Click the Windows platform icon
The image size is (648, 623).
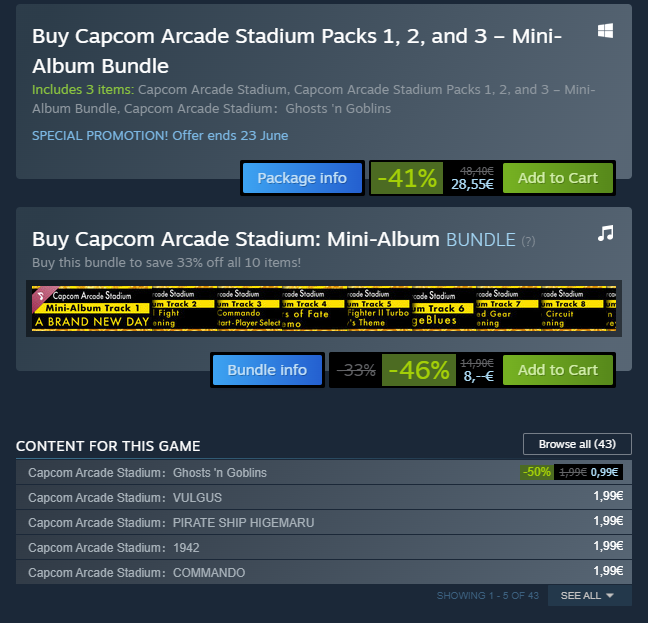[x=605, y=31]
